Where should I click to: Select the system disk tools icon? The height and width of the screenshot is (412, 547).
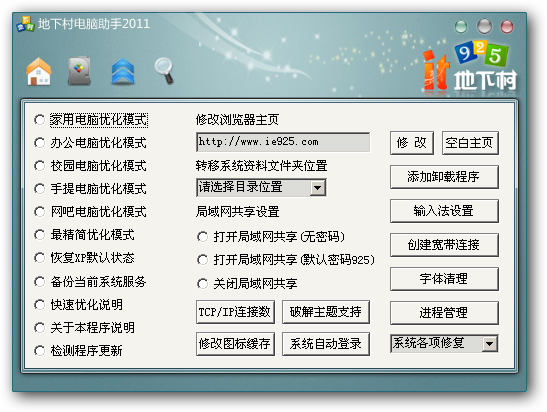click(79, 71)
